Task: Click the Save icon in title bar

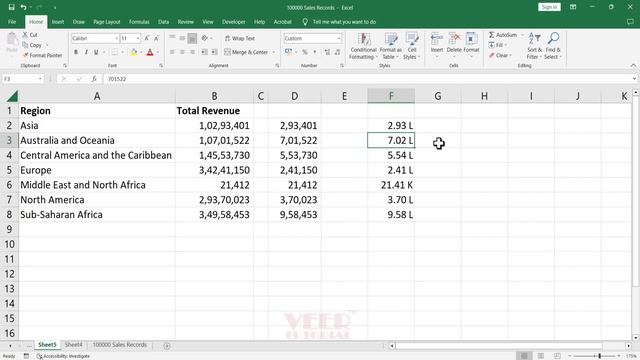Action: pyautogui.click(x=11, y=7)
